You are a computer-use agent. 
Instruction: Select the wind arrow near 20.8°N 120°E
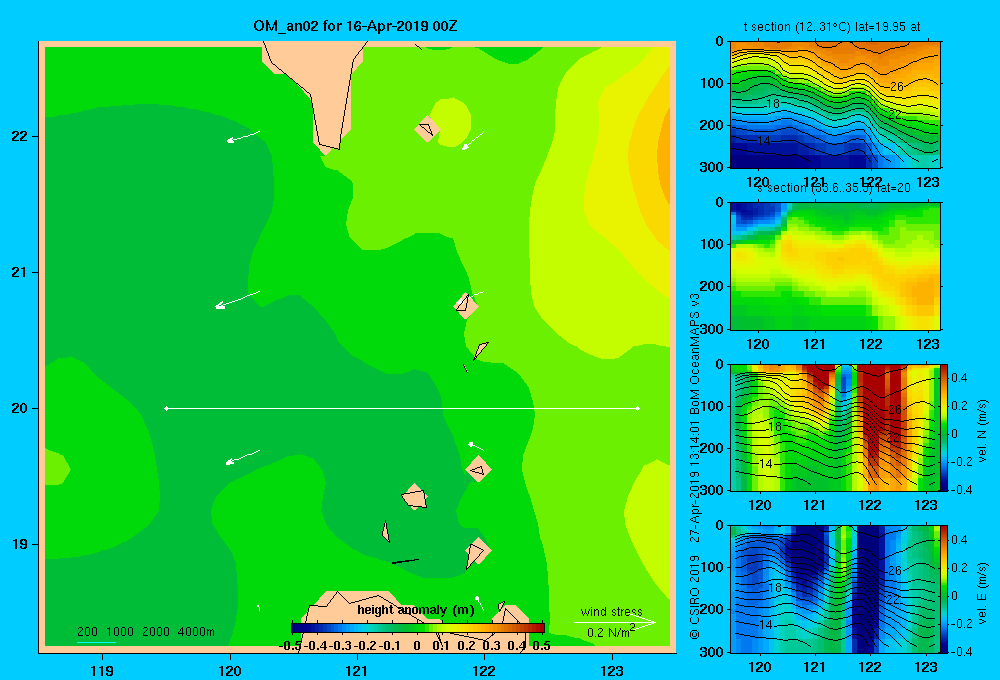coord(237,300)
